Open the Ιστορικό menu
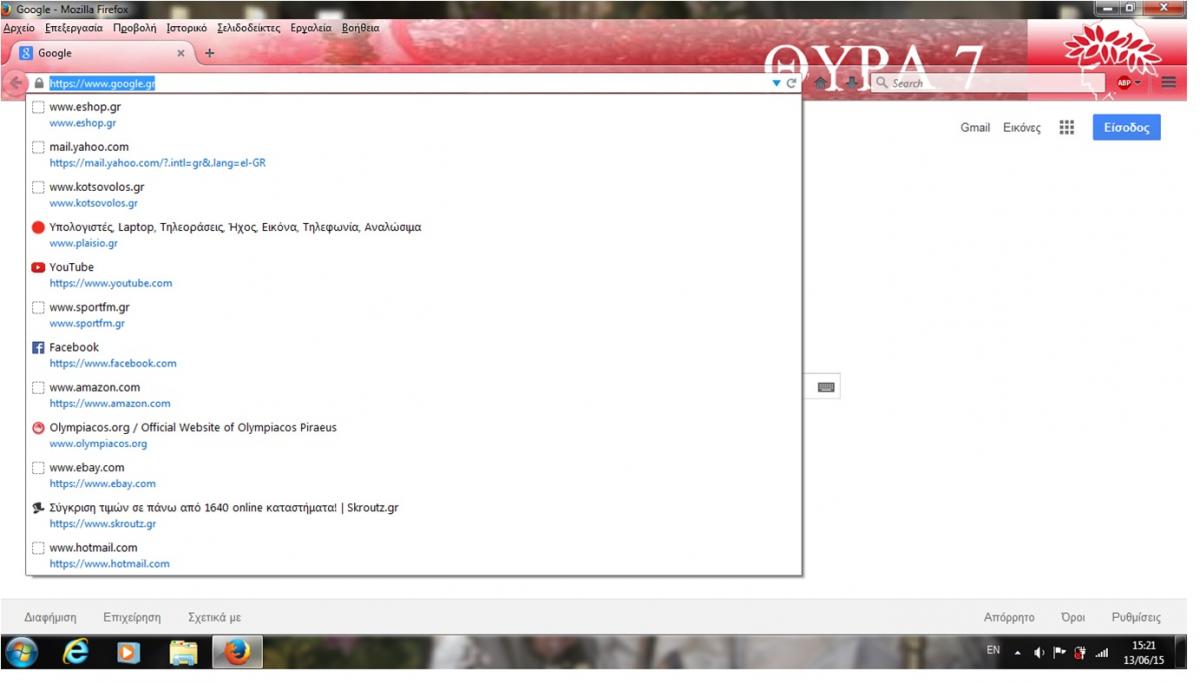The height and width of the screenshot is (684, 1200). [x=187, y=28]
